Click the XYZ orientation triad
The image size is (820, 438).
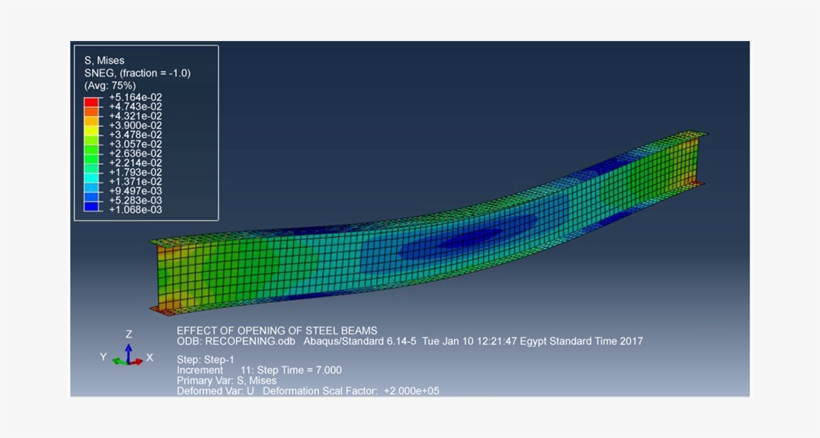127,356
